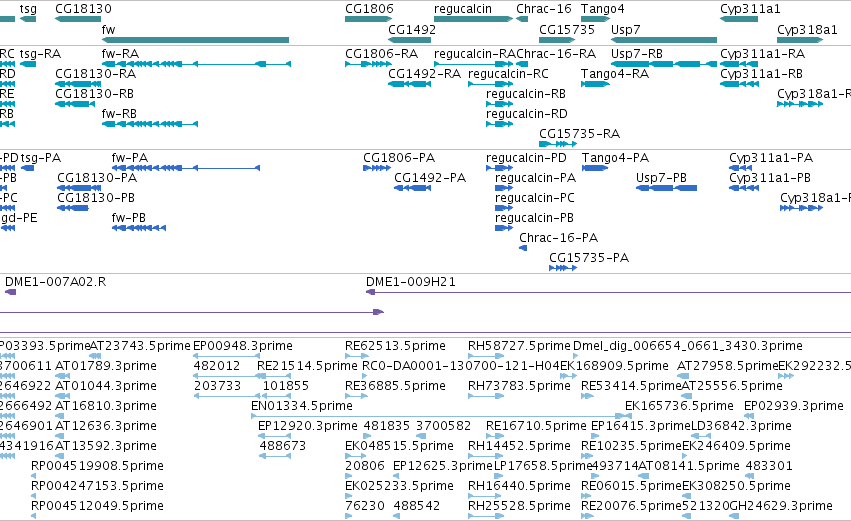This screenshot has height=521, width=851.
Task: Click the Tango4-PA protein label
Action: [x=615, y=158]
